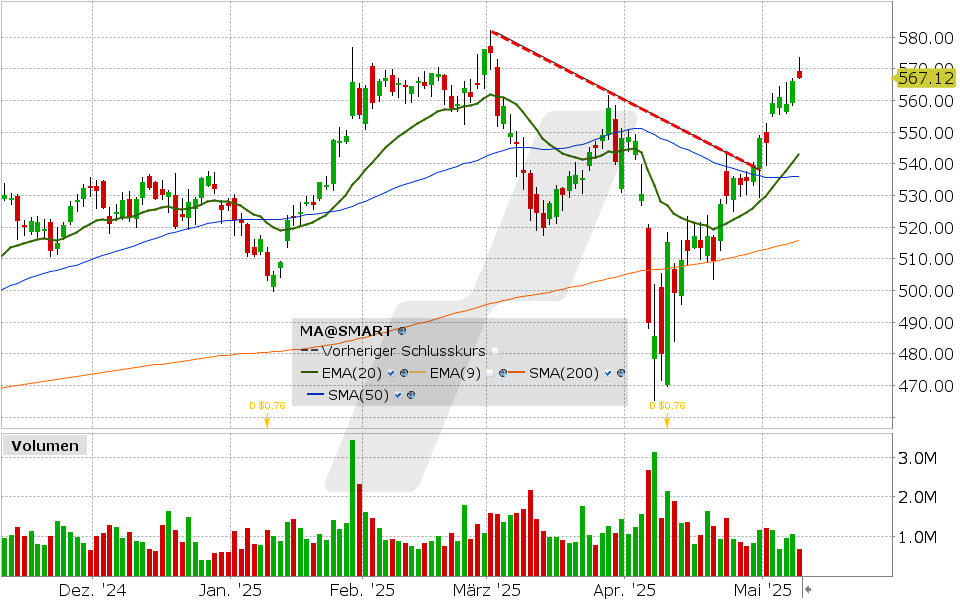
Task: Enable the EMA(9) checkbox
Action: 490,373
